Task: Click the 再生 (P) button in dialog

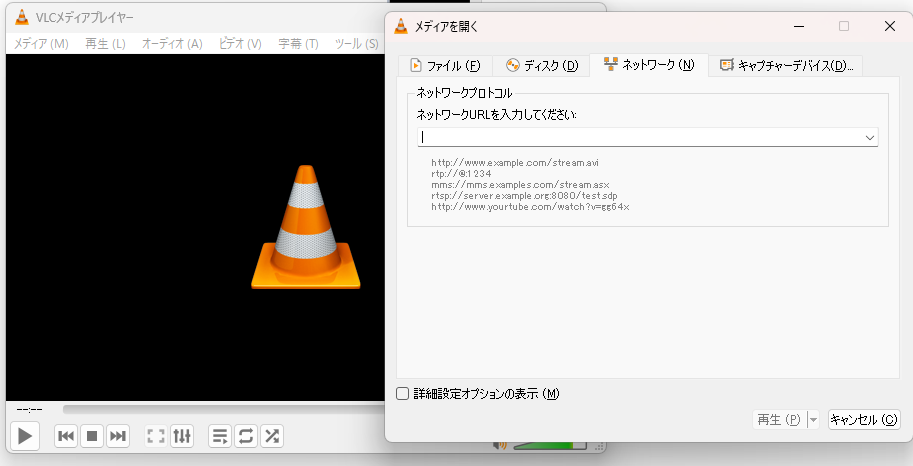Action: point(779,419)
